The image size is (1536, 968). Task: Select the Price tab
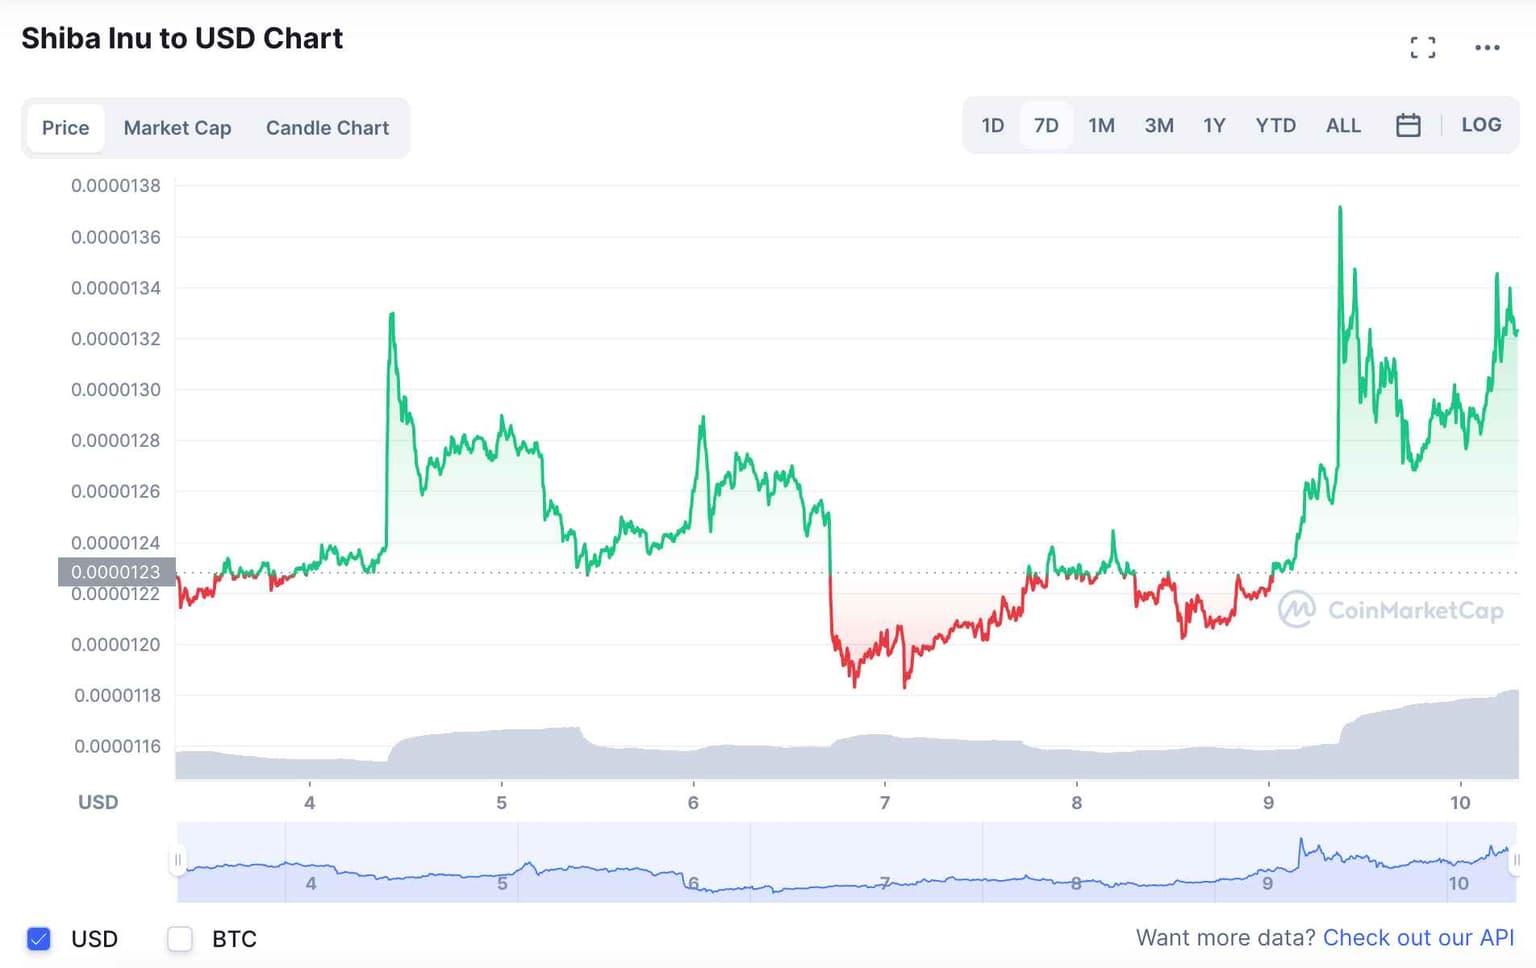65,128
